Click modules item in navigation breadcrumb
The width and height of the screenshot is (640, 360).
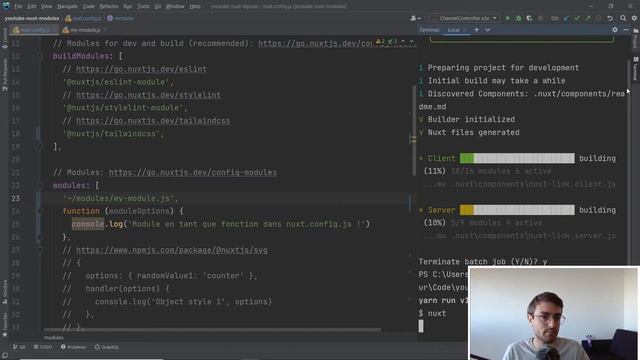click(121, 18)
